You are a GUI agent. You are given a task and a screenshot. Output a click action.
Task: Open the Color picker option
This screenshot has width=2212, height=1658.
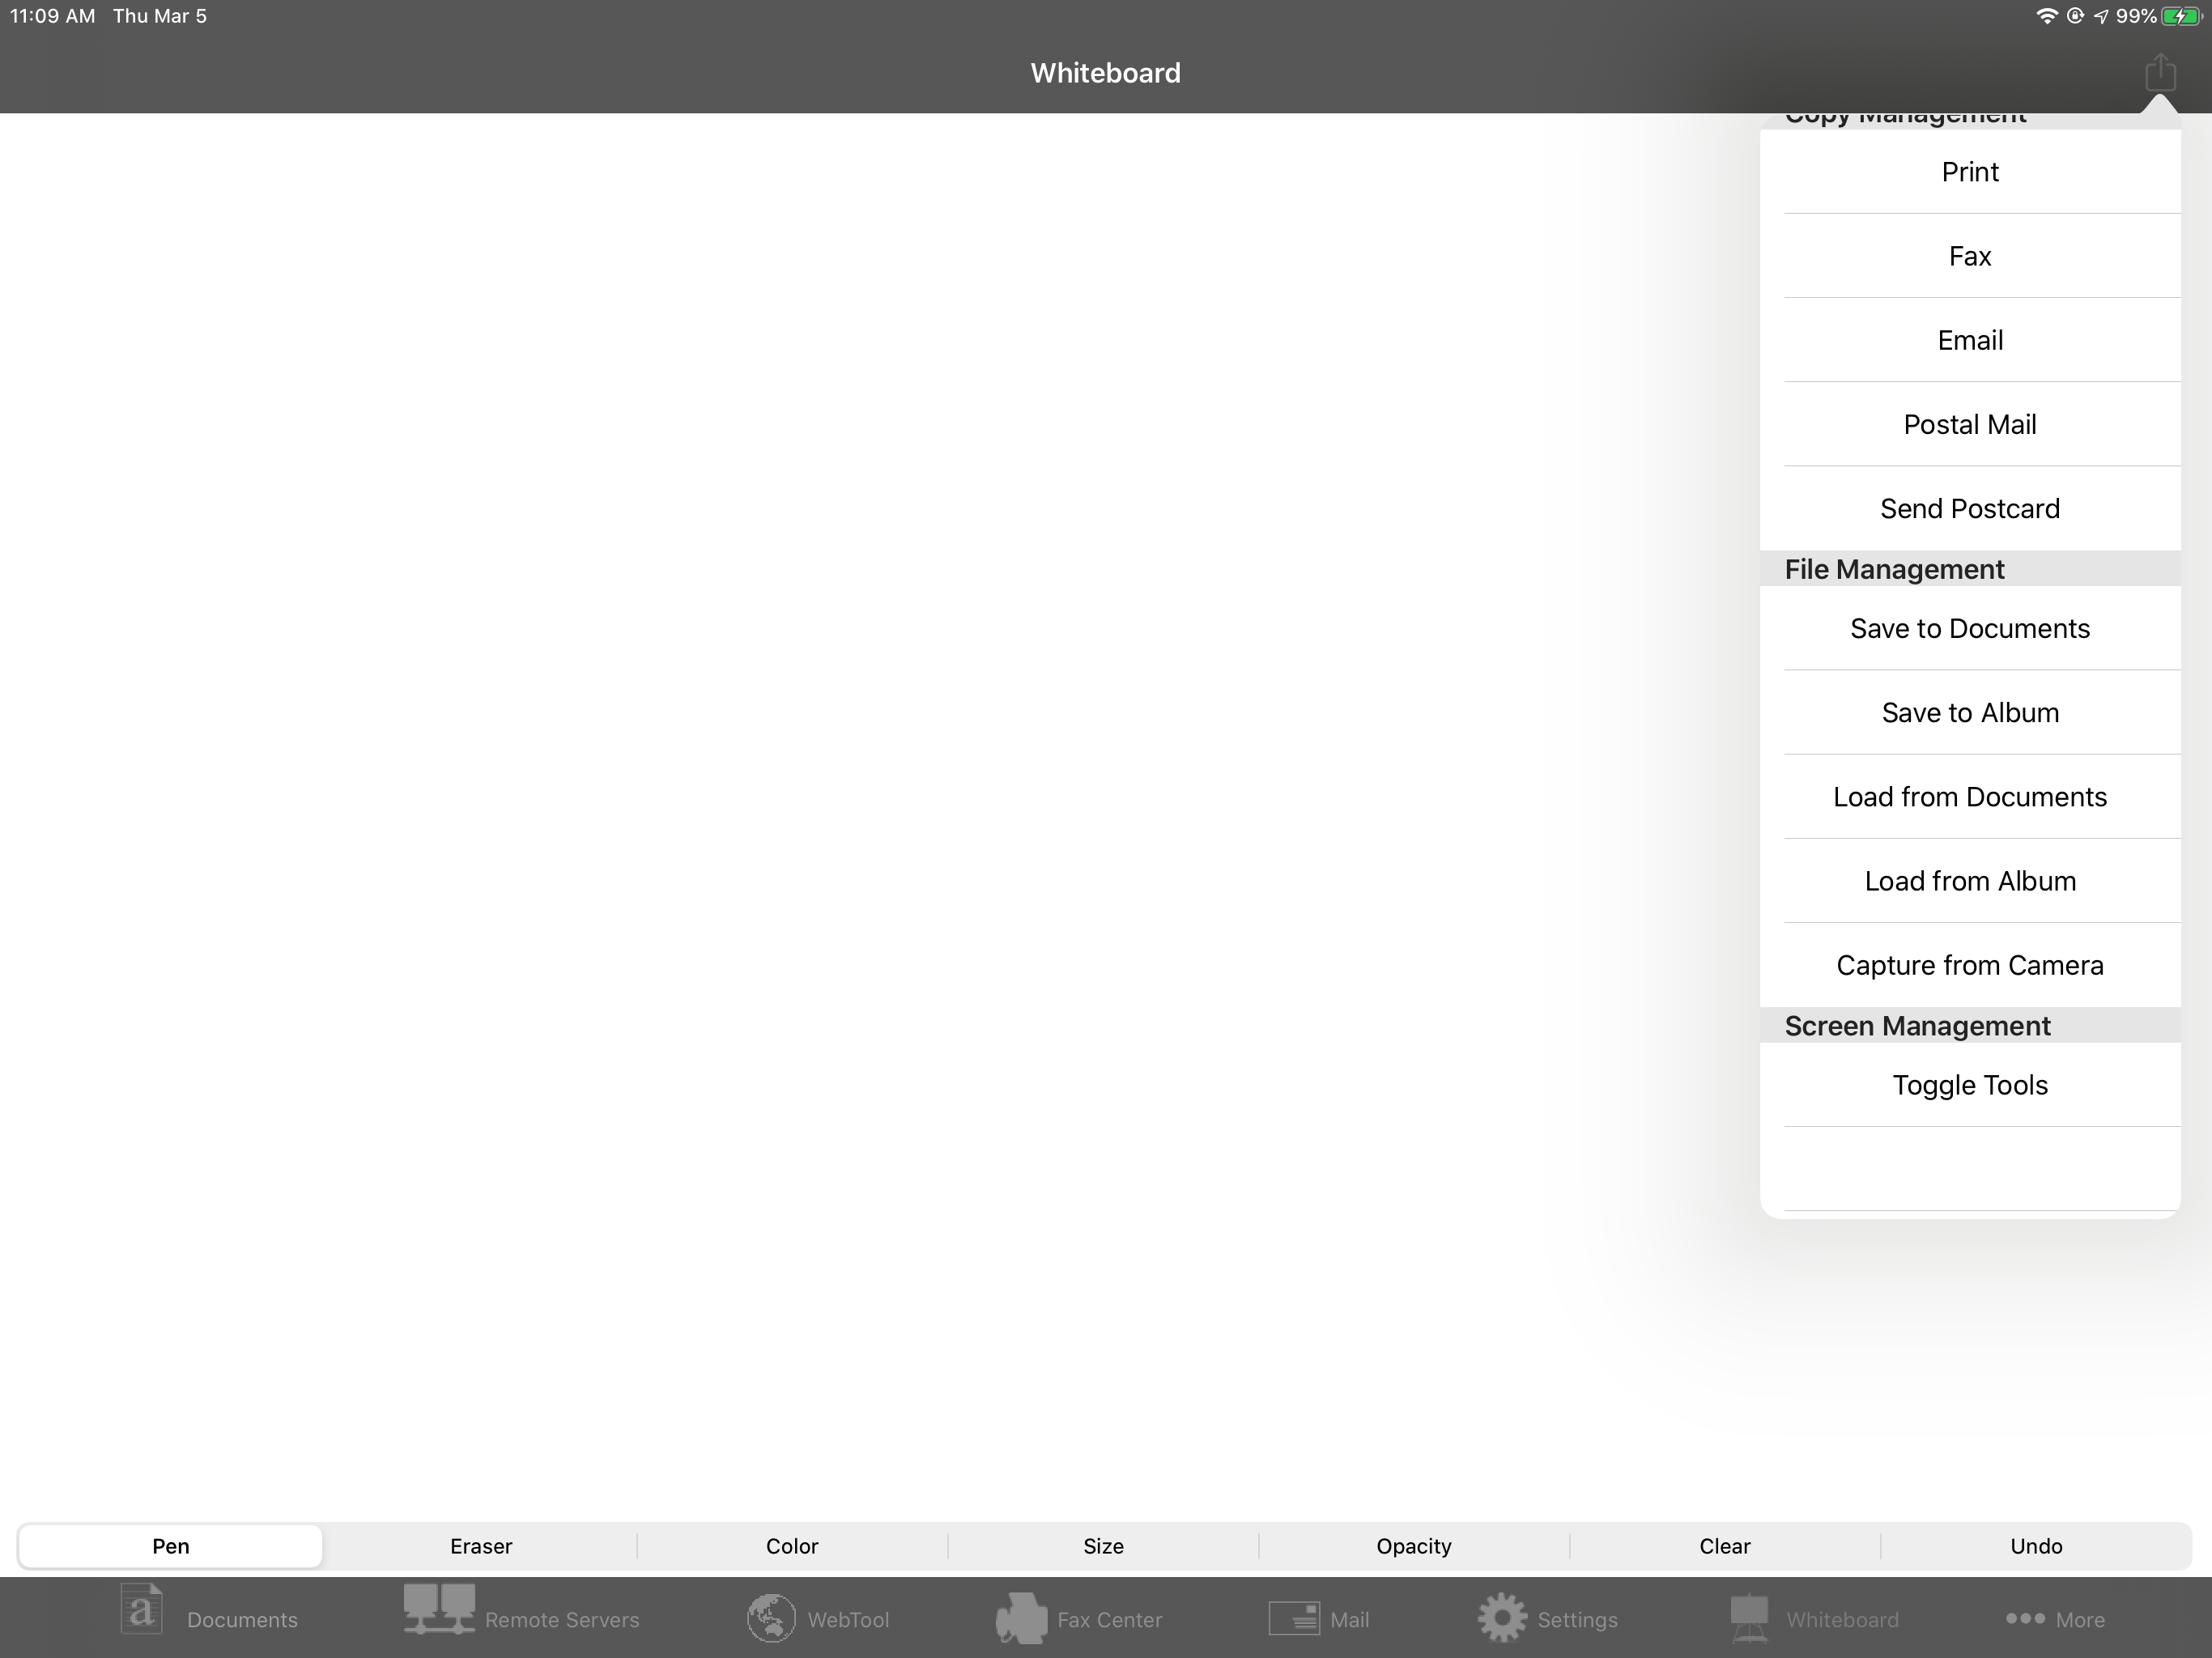click(x=792, y=1546)
